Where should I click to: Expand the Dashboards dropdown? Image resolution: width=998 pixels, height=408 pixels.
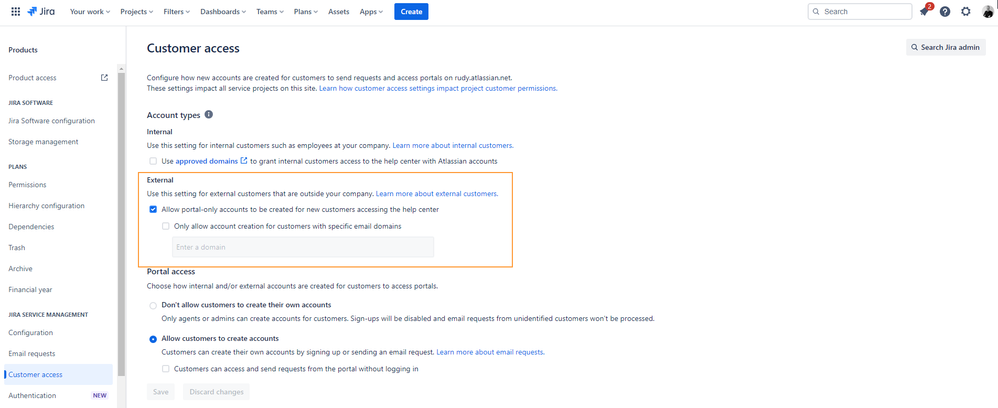coord(223,11)
